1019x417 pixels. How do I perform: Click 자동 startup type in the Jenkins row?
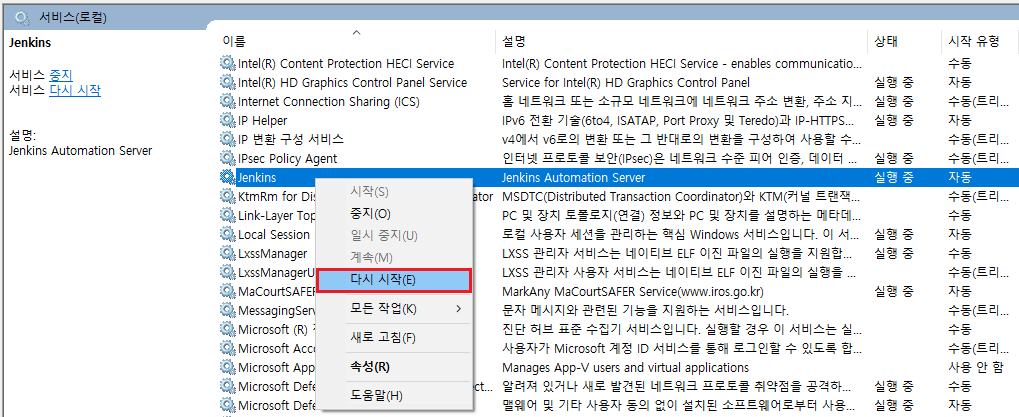pos(960,177)
